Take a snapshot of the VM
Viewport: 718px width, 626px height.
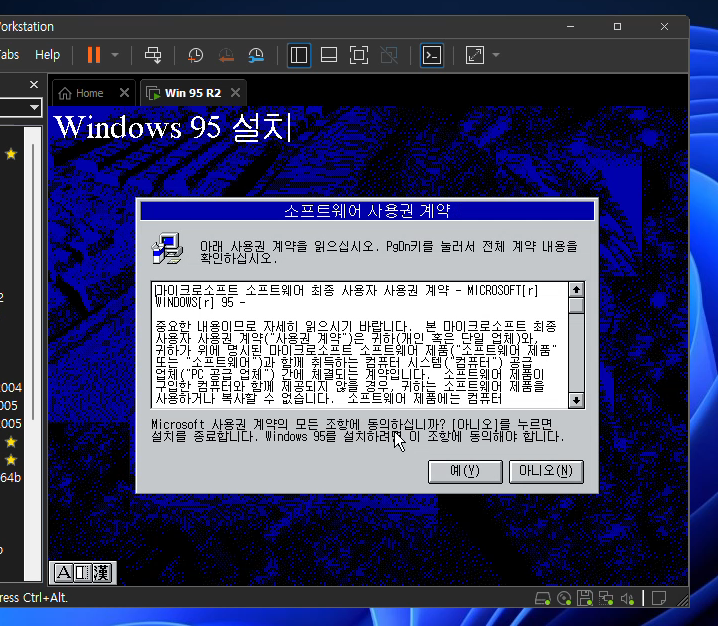click(196, 55)
